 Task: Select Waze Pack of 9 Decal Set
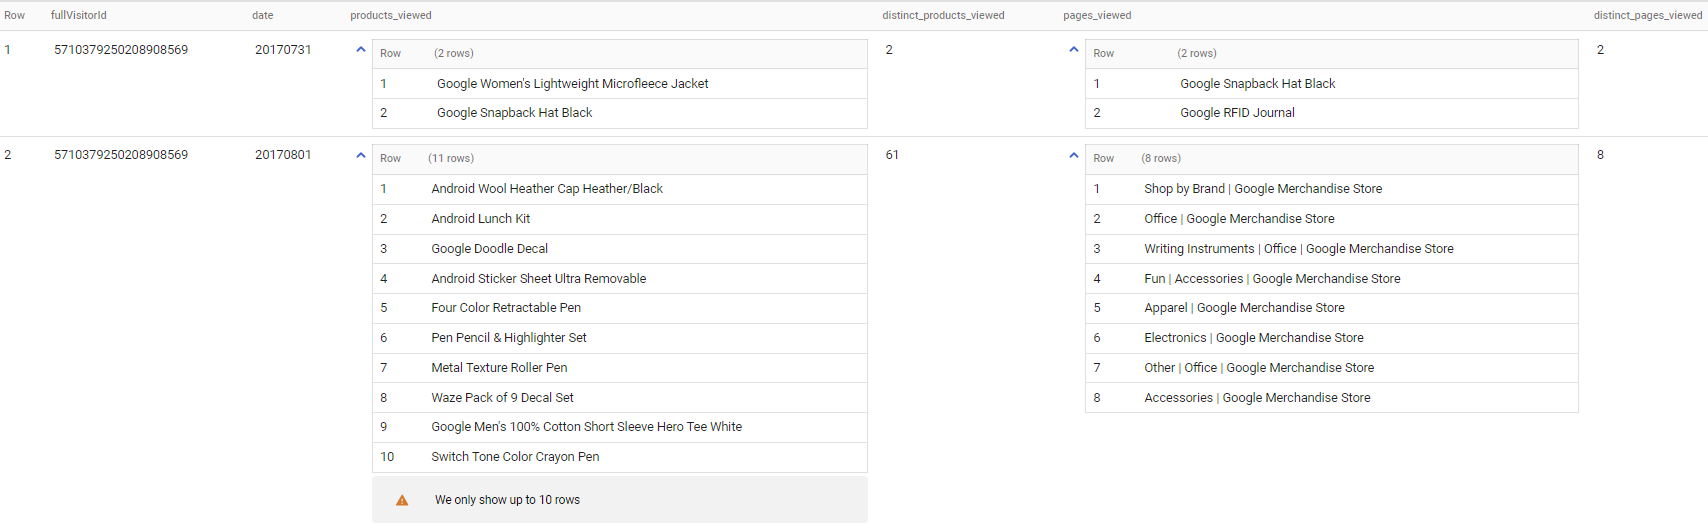click(502, 398)
